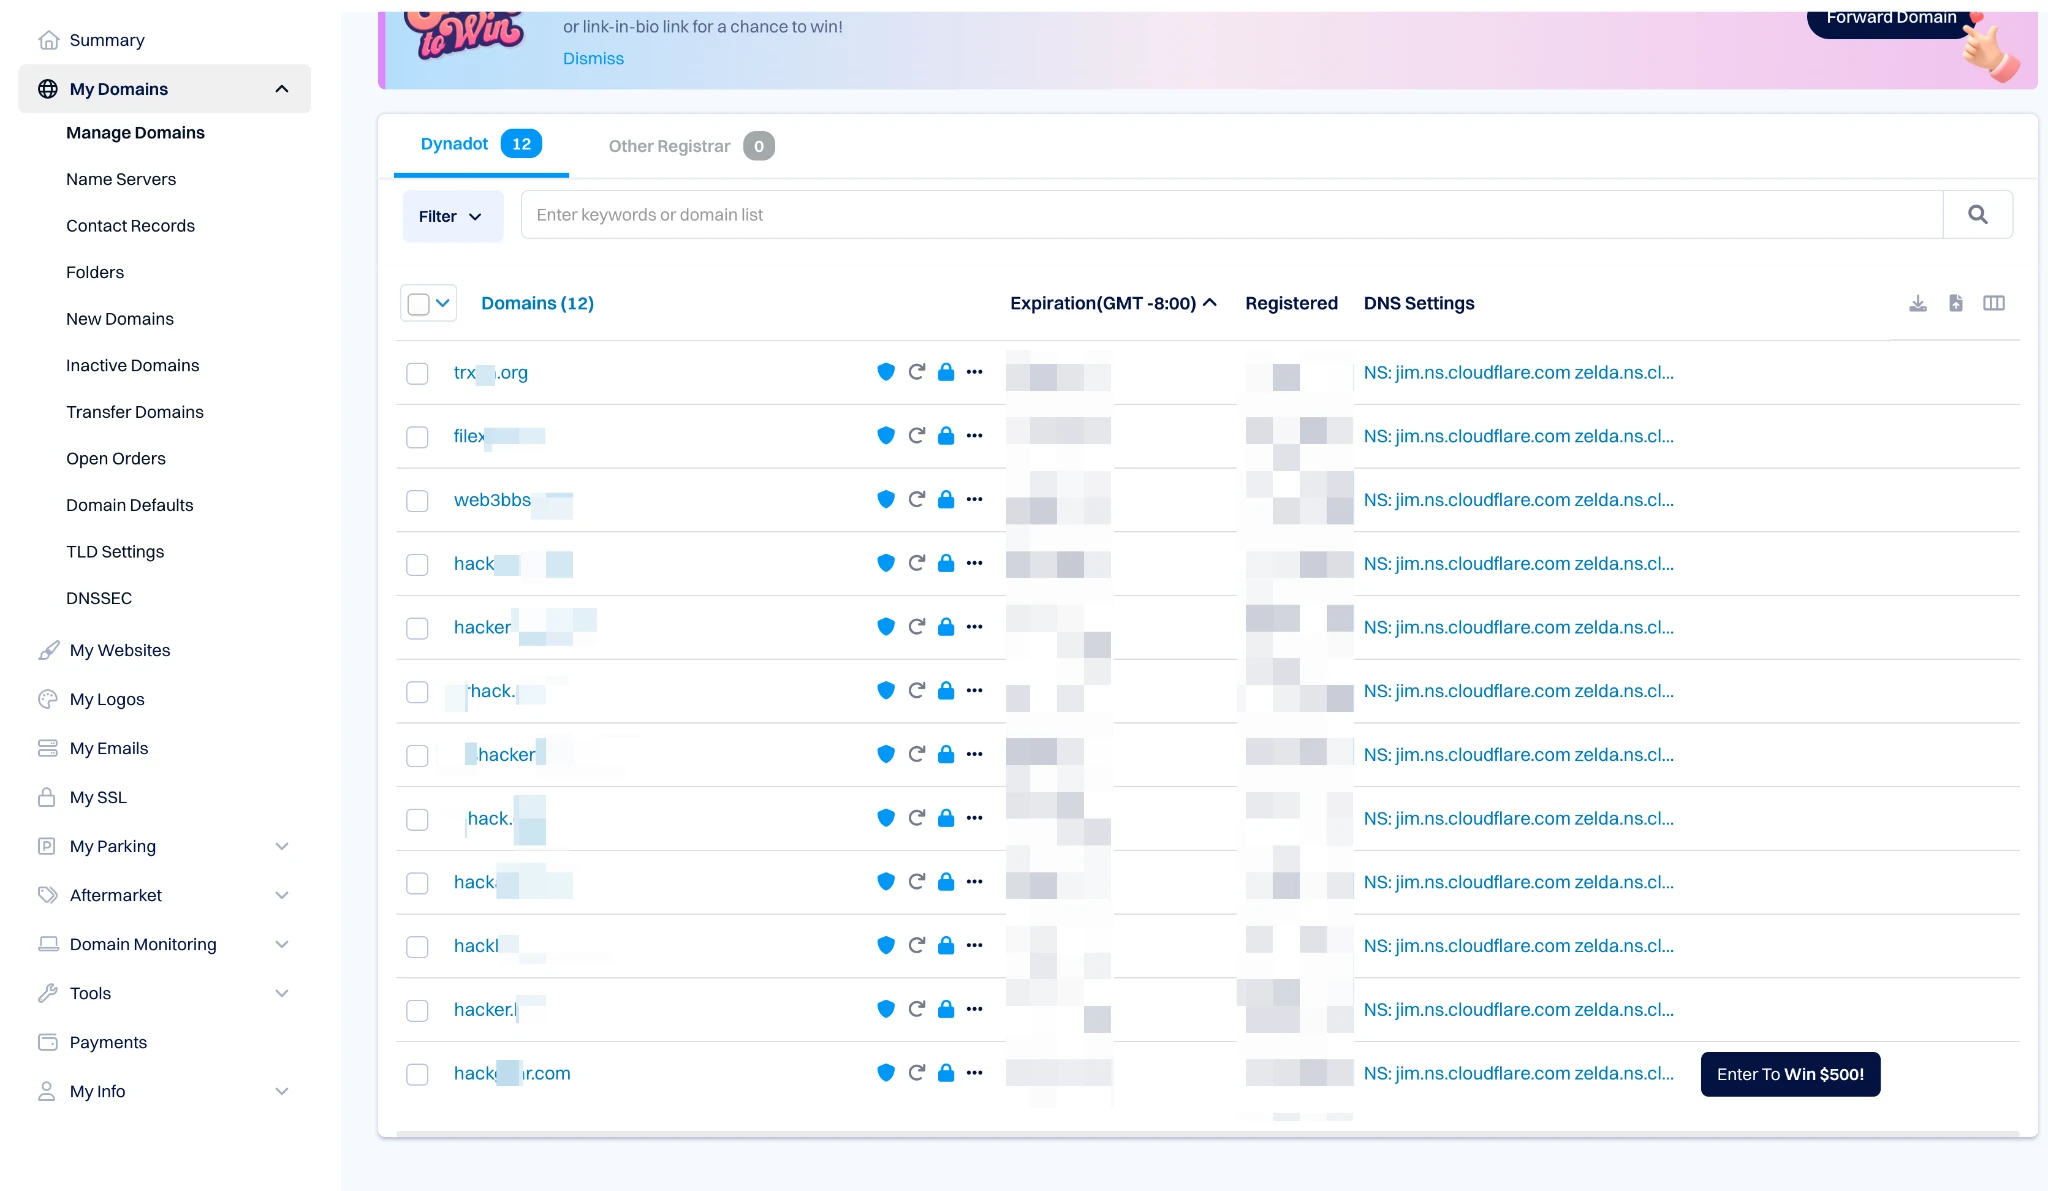The image size is (2048, 1191).
Task: Toggle the select-all domains checkbox
Action: click(x=418, y=303)
